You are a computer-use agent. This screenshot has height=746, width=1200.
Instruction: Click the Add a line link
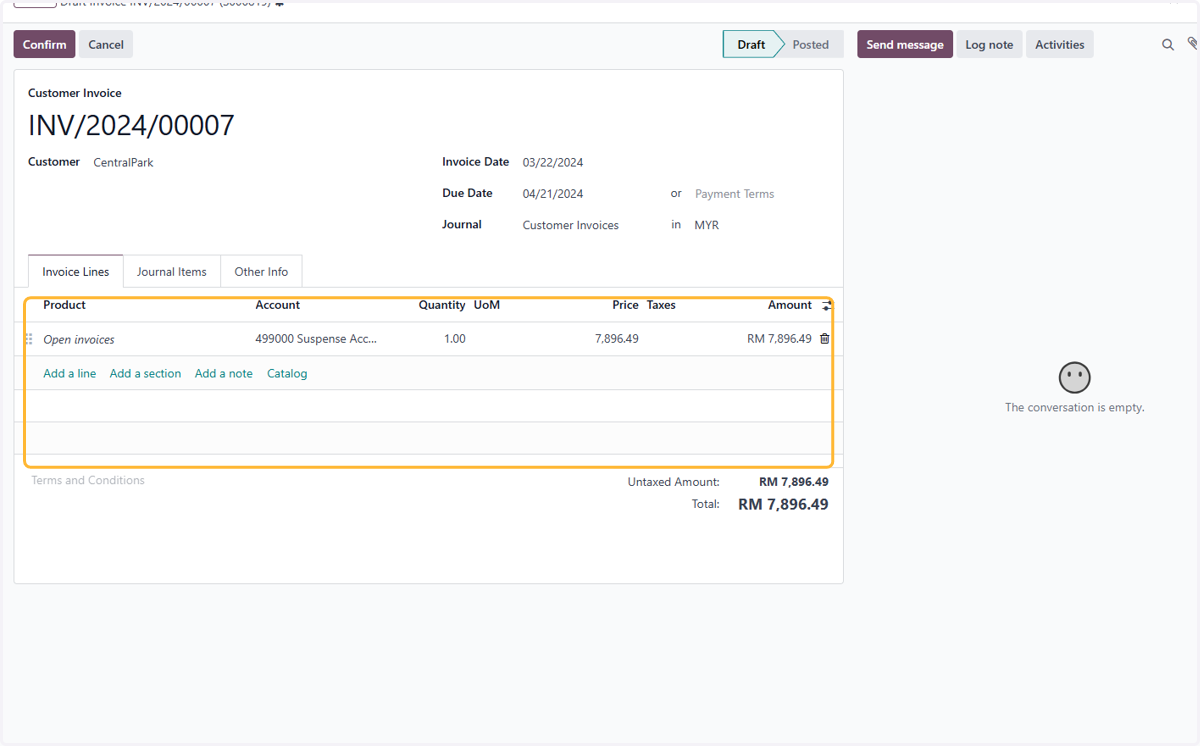(70, 374)
